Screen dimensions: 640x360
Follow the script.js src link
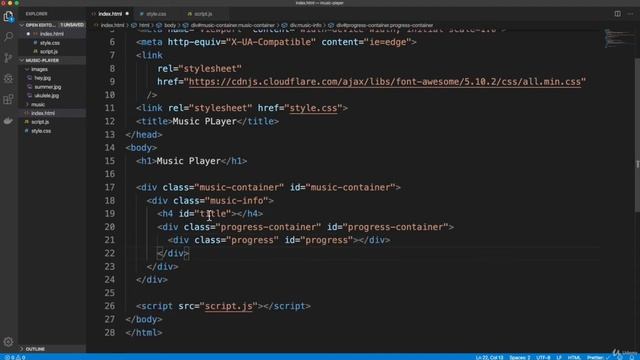pyautogui.click(x=229, y=306)
